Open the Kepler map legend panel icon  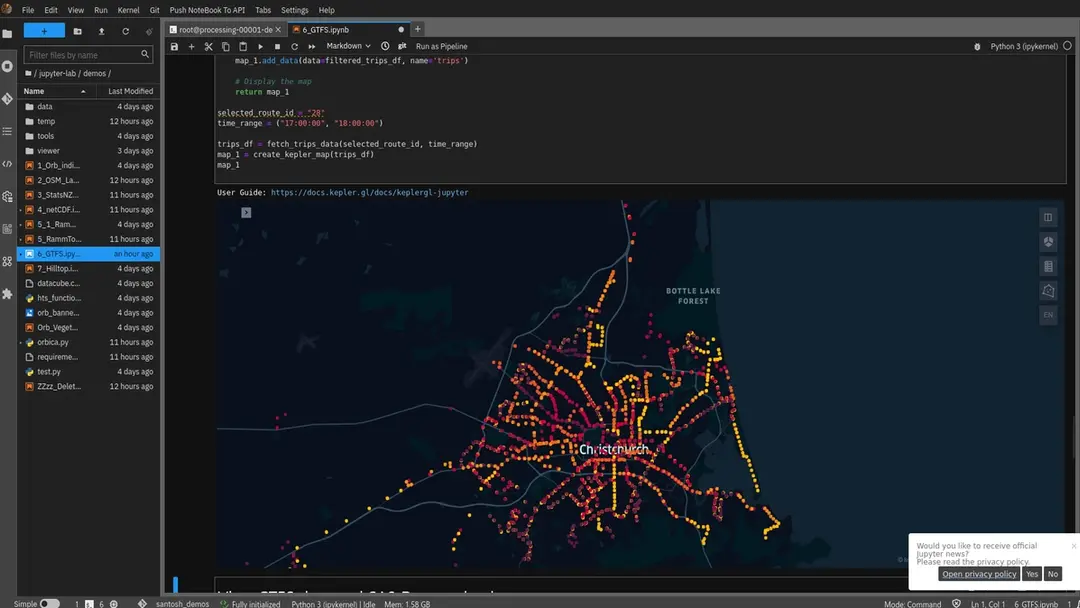click(x=1048, y=266)
